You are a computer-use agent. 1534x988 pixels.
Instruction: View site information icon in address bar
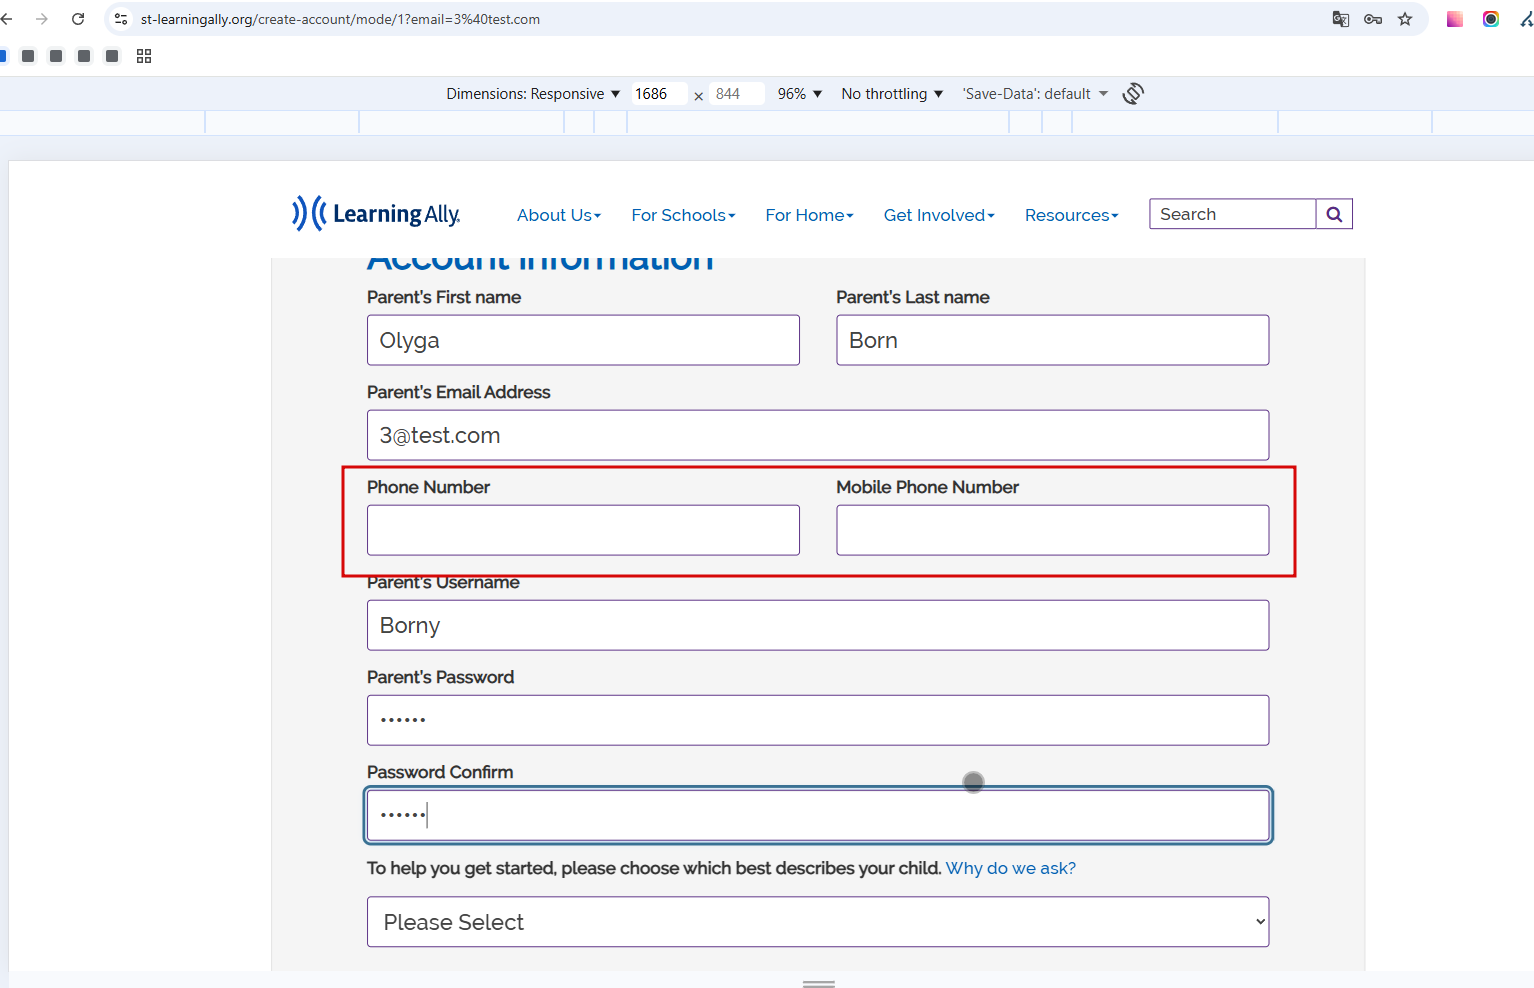121,19
